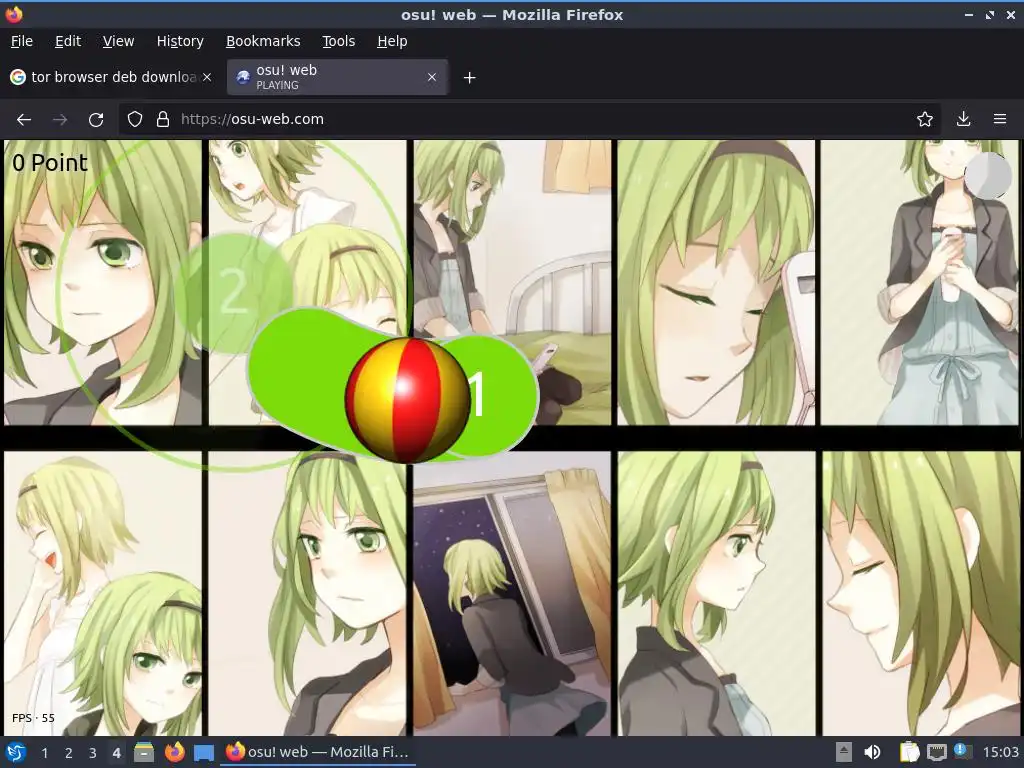
Task: Open the tracking protection shield icon
Action: coord(135,120)
